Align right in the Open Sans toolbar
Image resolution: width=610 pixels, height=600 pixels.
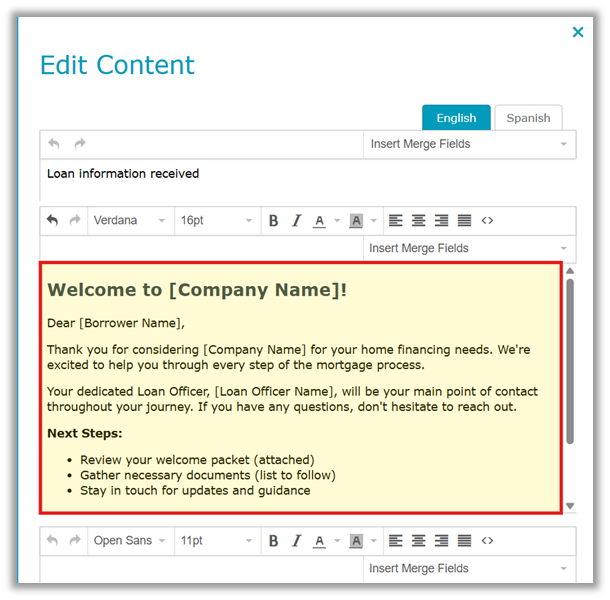442,540
